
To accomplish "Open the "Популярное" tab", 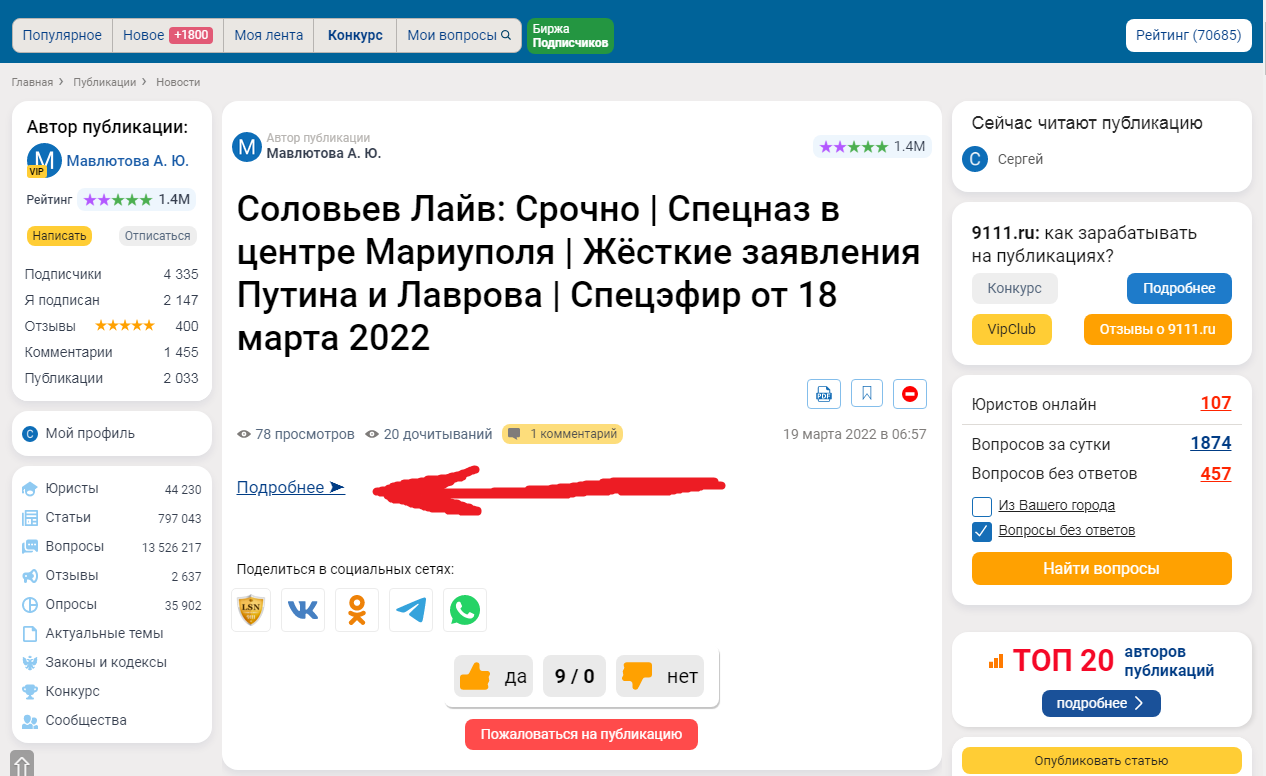I will tap(62, 35).
